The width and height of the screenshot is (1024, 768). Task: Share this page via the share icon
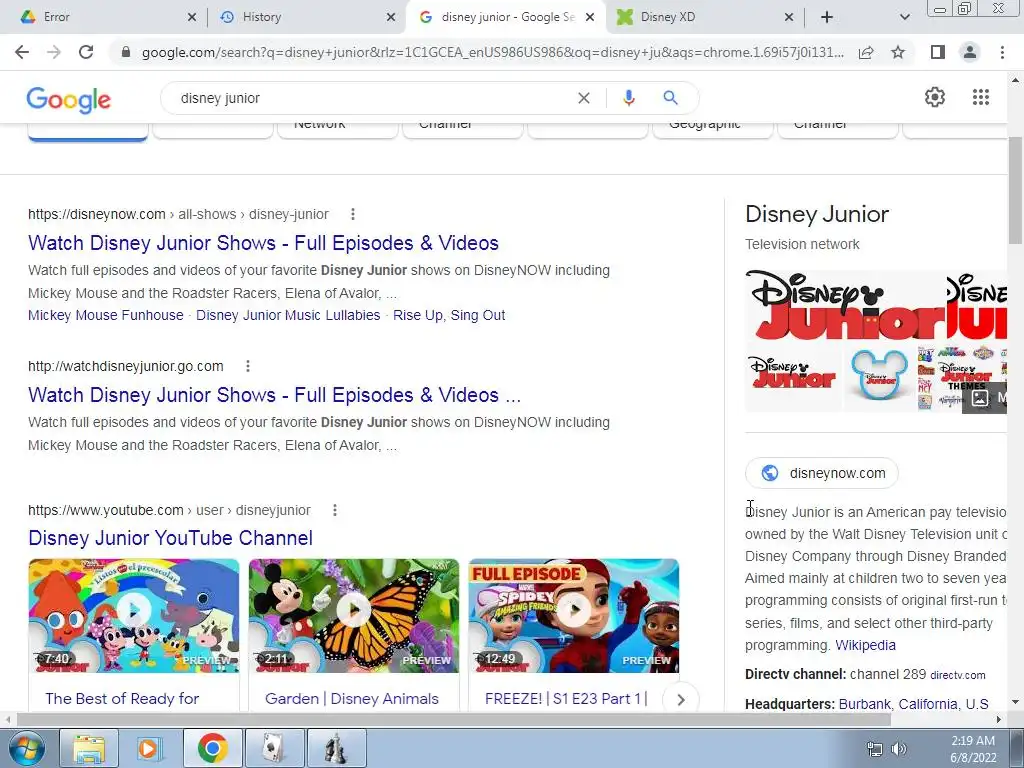[866, 52]
